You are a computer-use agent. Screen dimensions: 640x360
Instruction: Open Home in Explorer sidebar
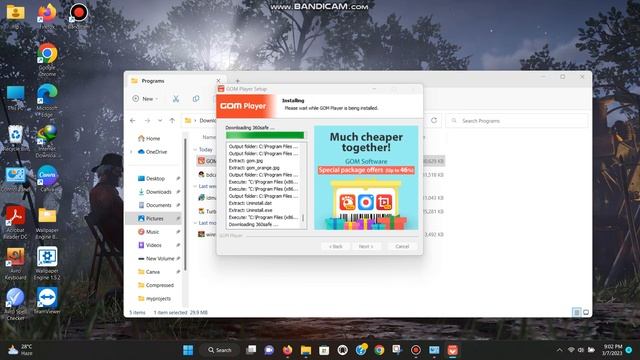point(149,138)
